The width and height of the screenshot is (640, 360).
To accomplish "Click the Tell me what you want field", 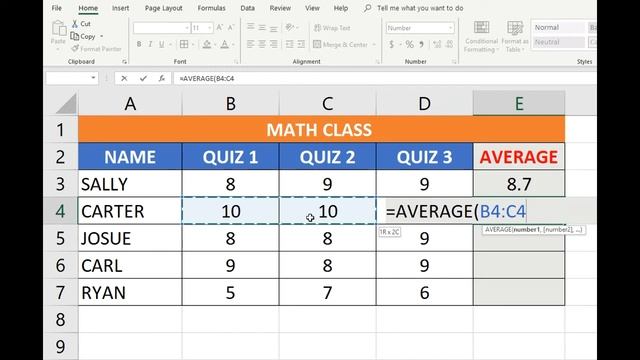I will (x=420, y=8).
